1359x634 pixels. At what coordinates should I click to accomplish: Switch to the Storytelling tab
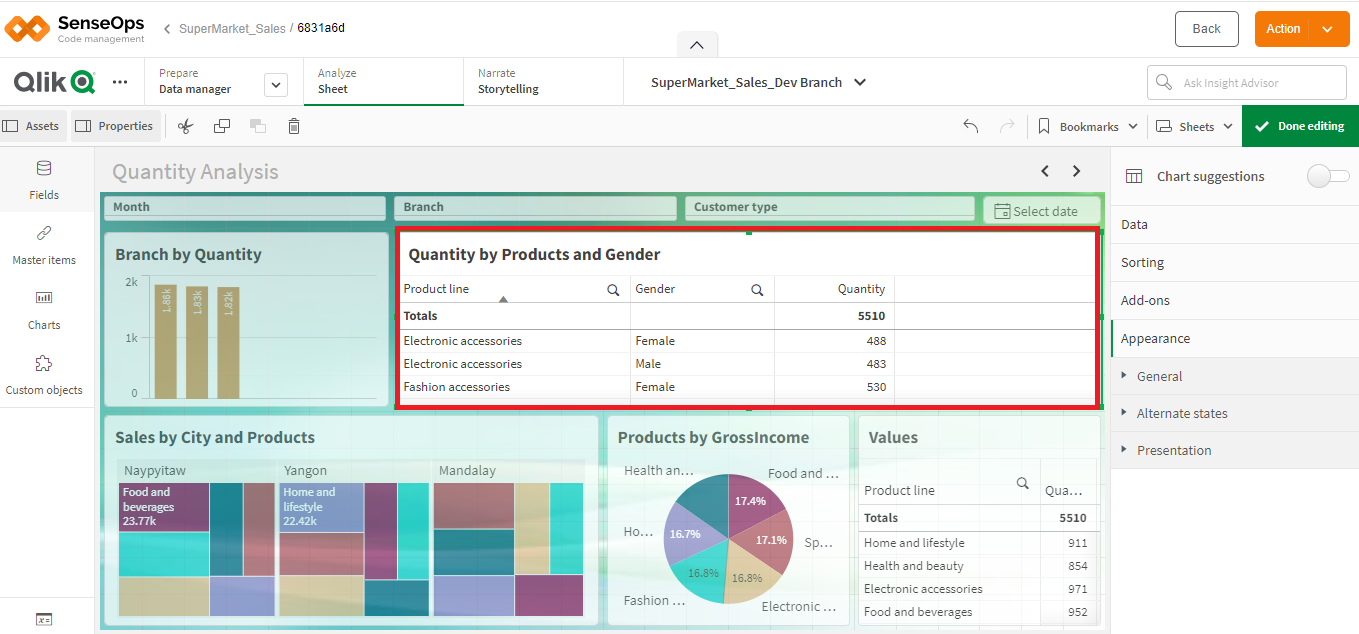point(508,82)
